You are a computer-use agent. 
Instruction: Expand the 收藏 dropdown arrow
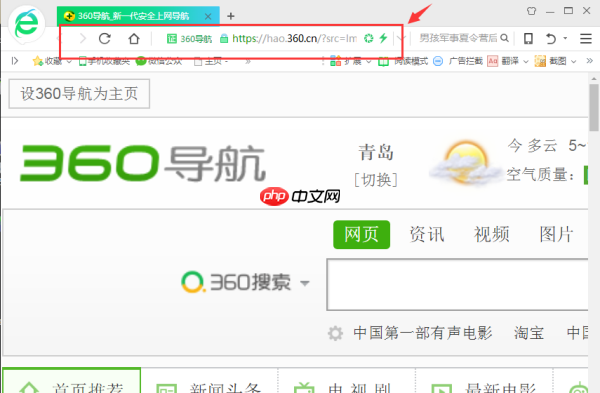pos(69,61)
